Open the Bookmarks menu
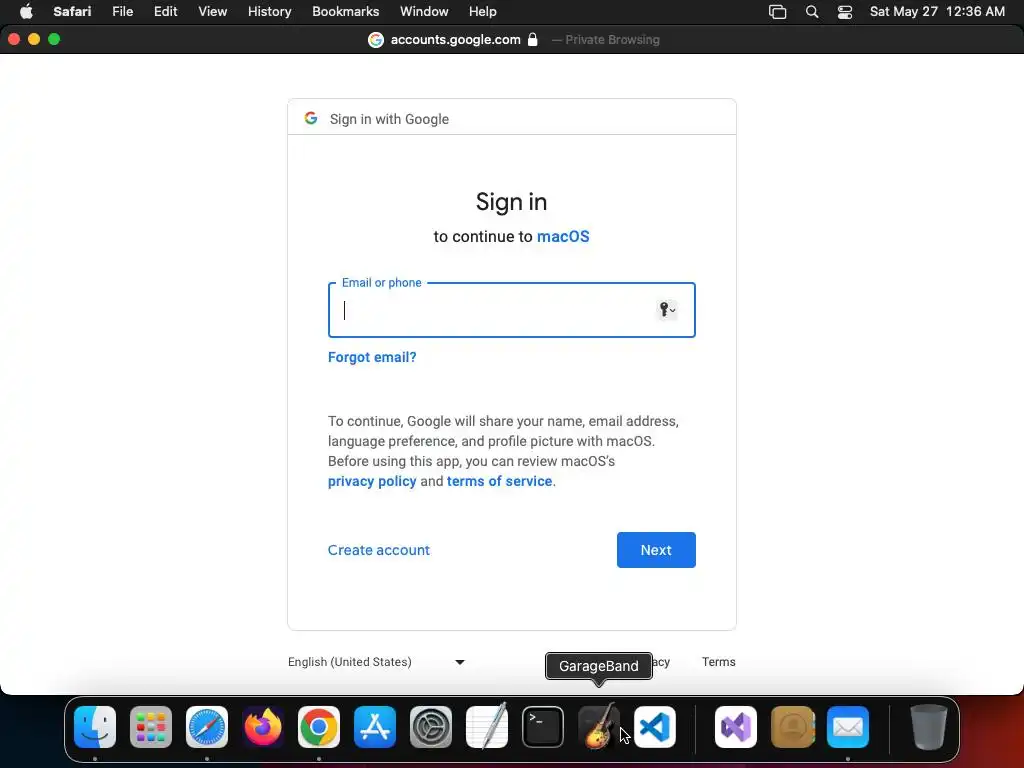 tap(345, 12)
